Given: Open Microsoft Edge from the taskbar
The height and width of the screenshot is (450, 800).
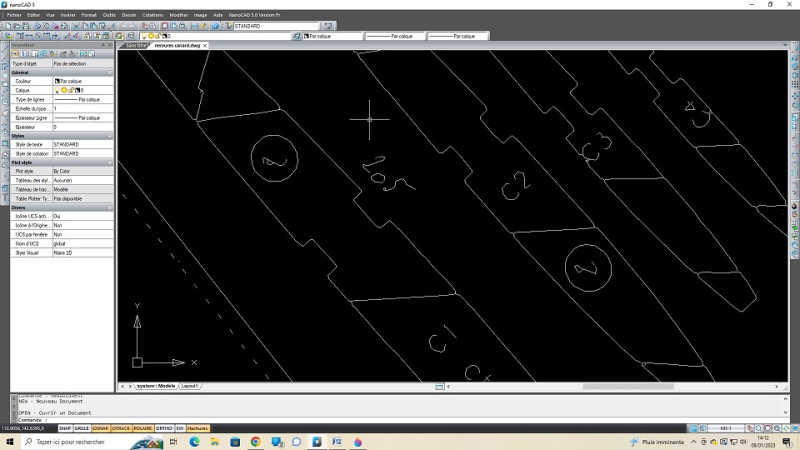Looking at the screenshot, I should [194, 442].
